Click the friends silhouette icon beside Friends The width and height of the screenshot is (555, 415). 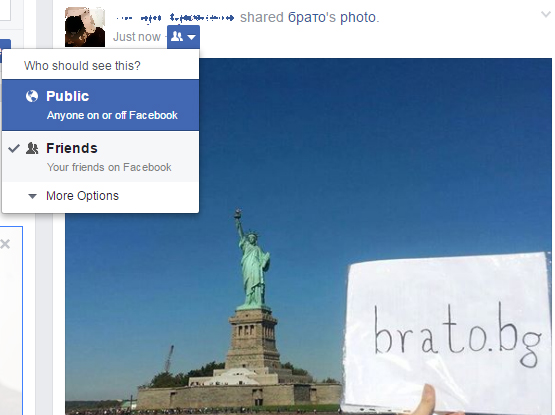[x=32, y=148]
